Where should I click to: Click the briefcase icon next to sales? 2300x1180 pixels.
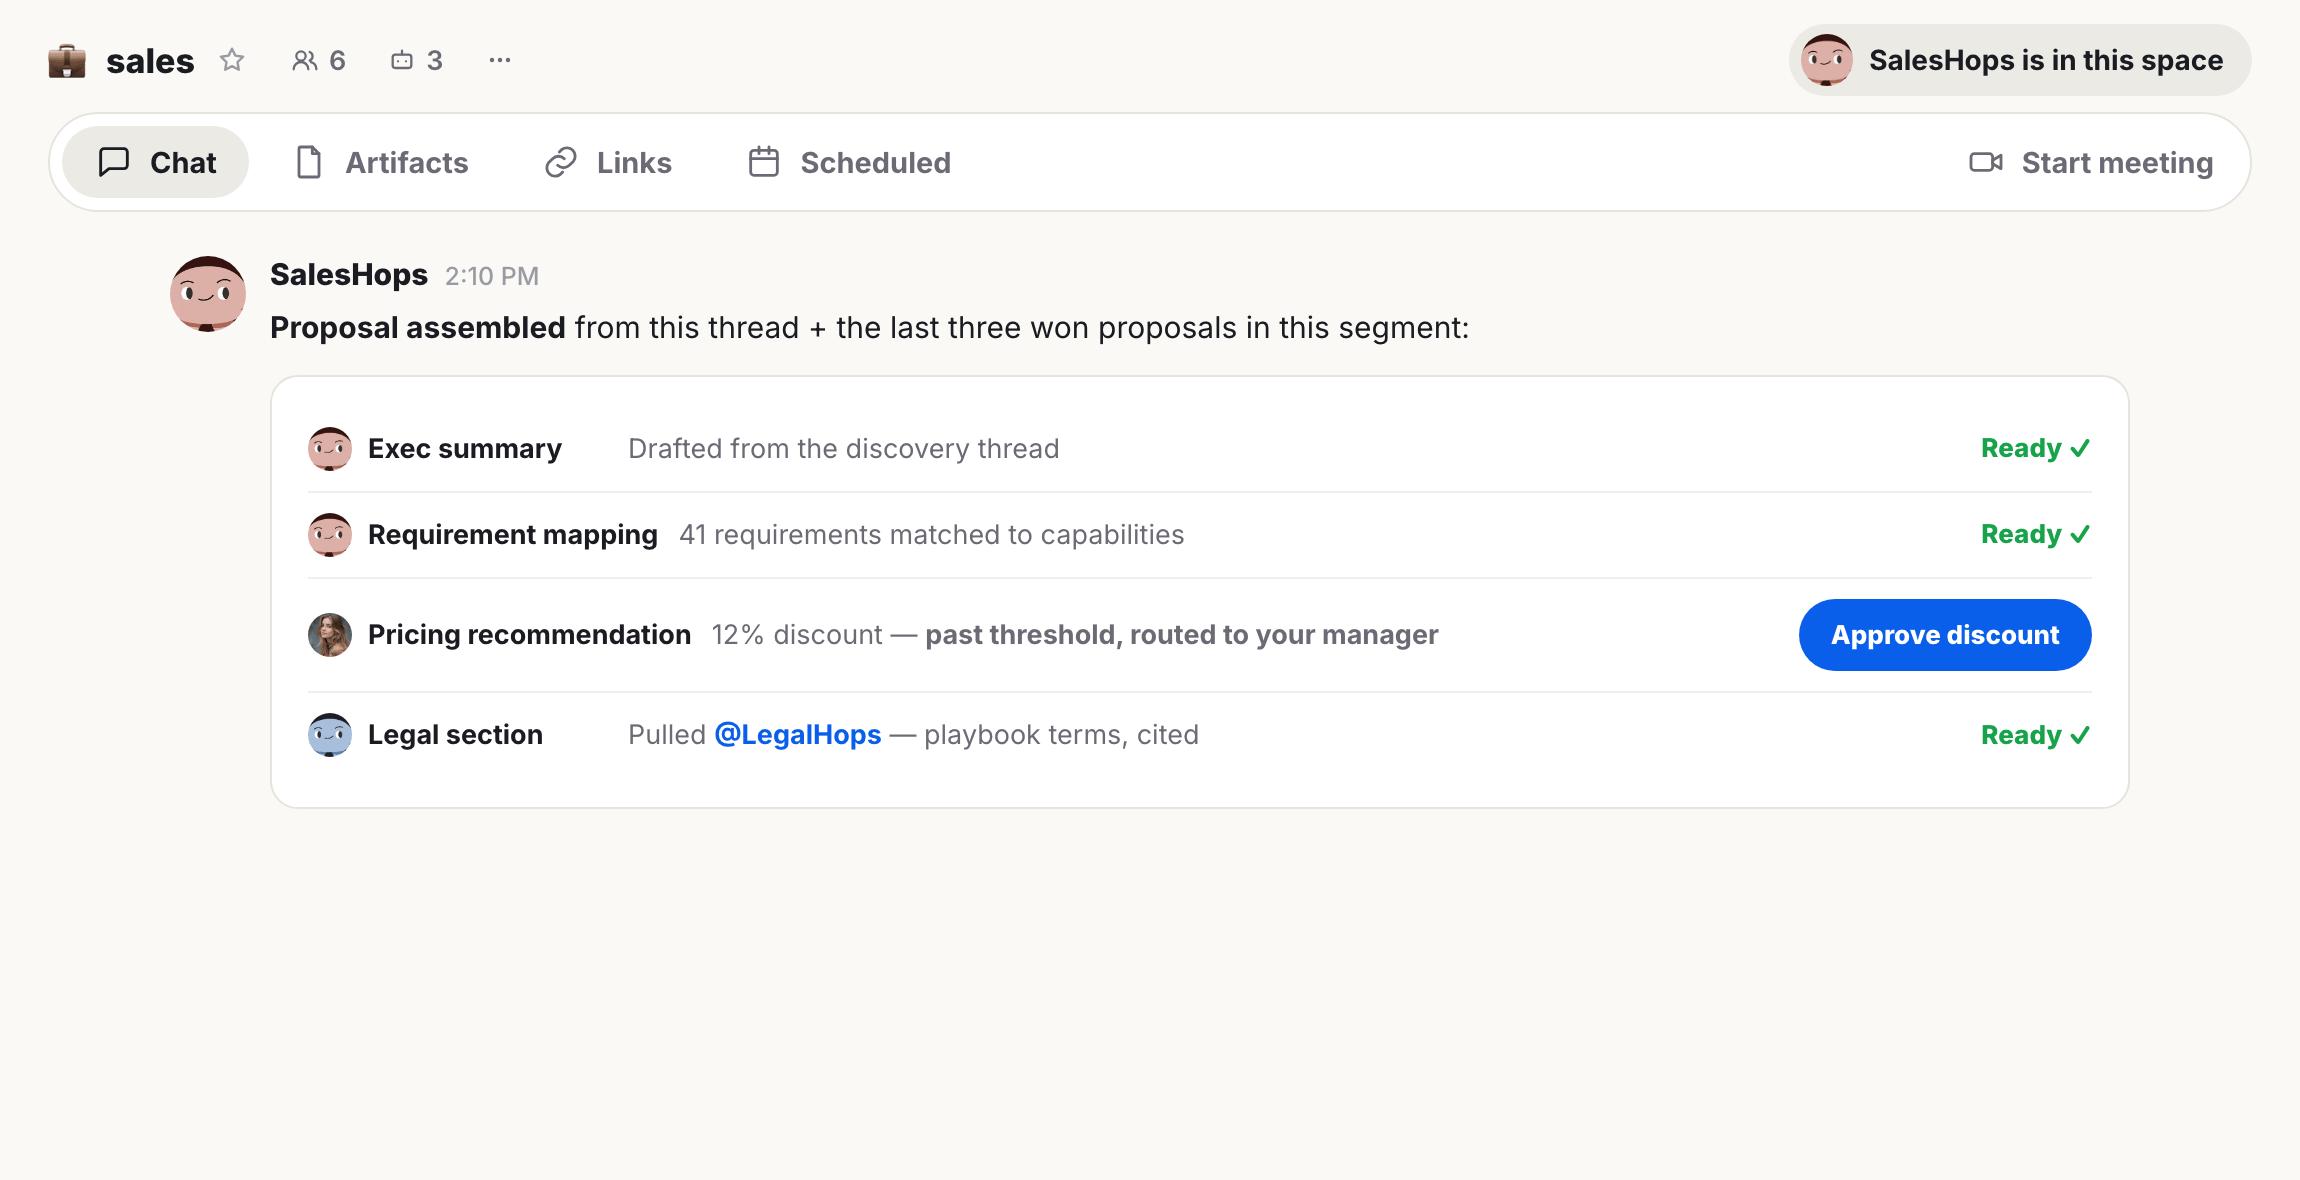(x=67, y=61)
